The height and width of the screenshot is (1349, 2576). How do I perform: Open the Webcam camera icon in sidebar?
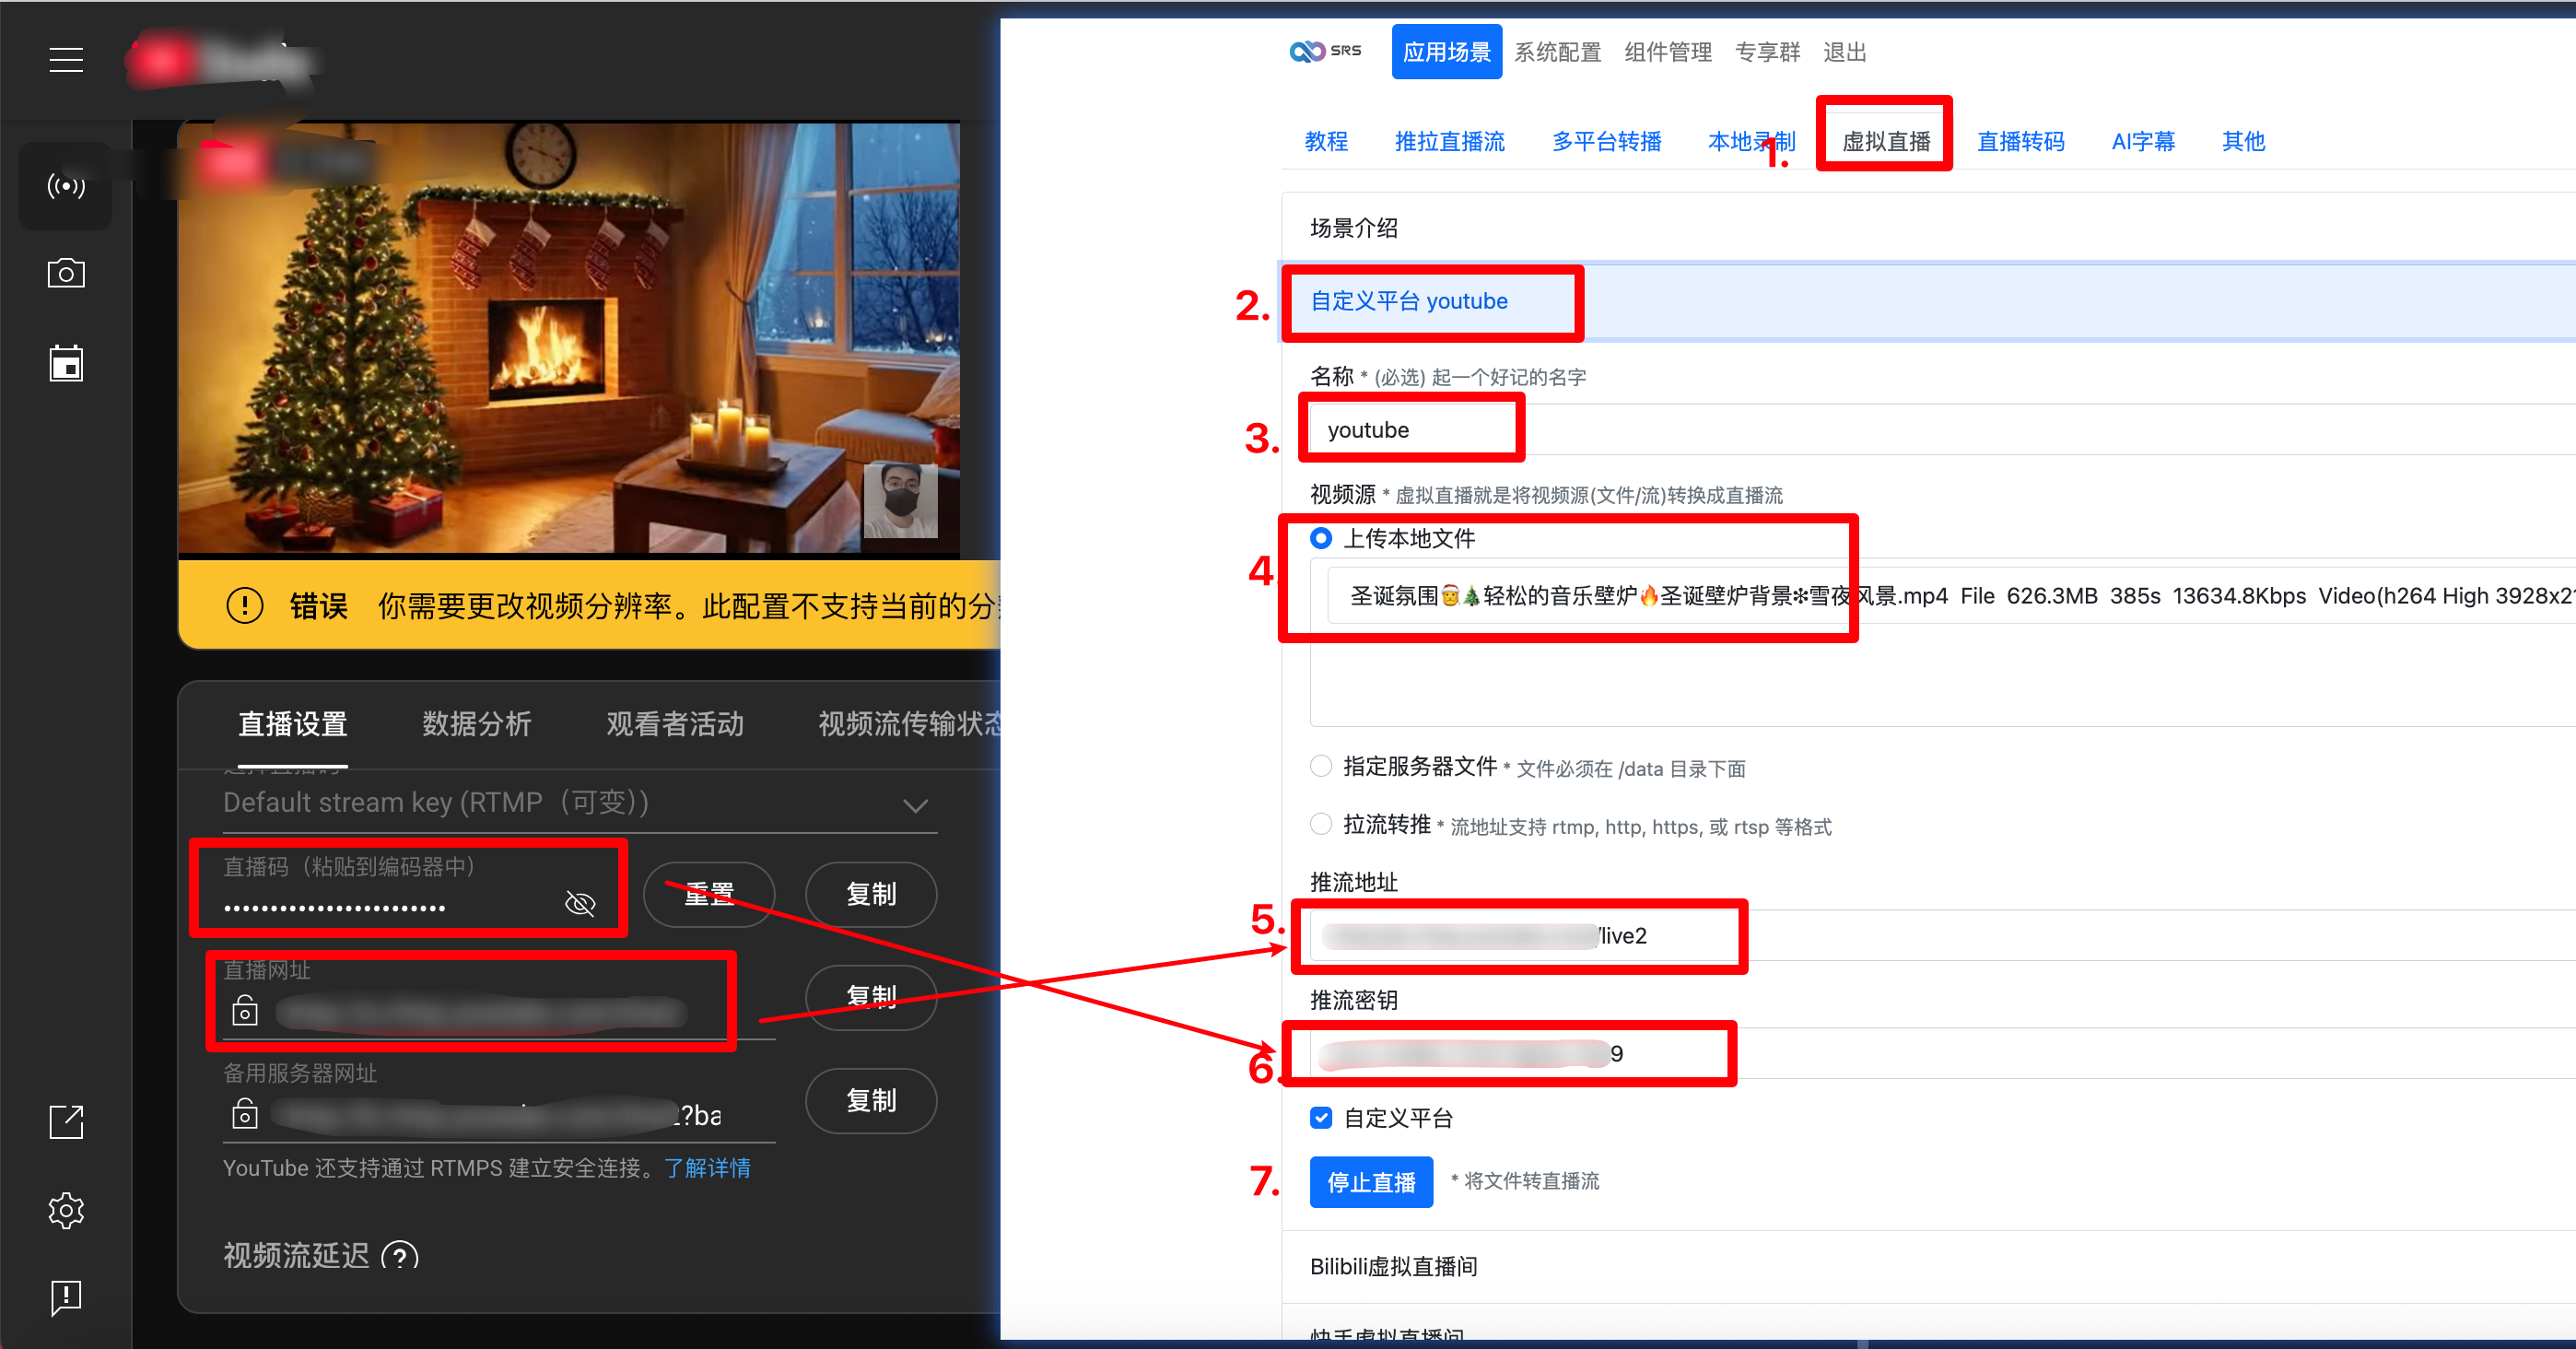66,273
